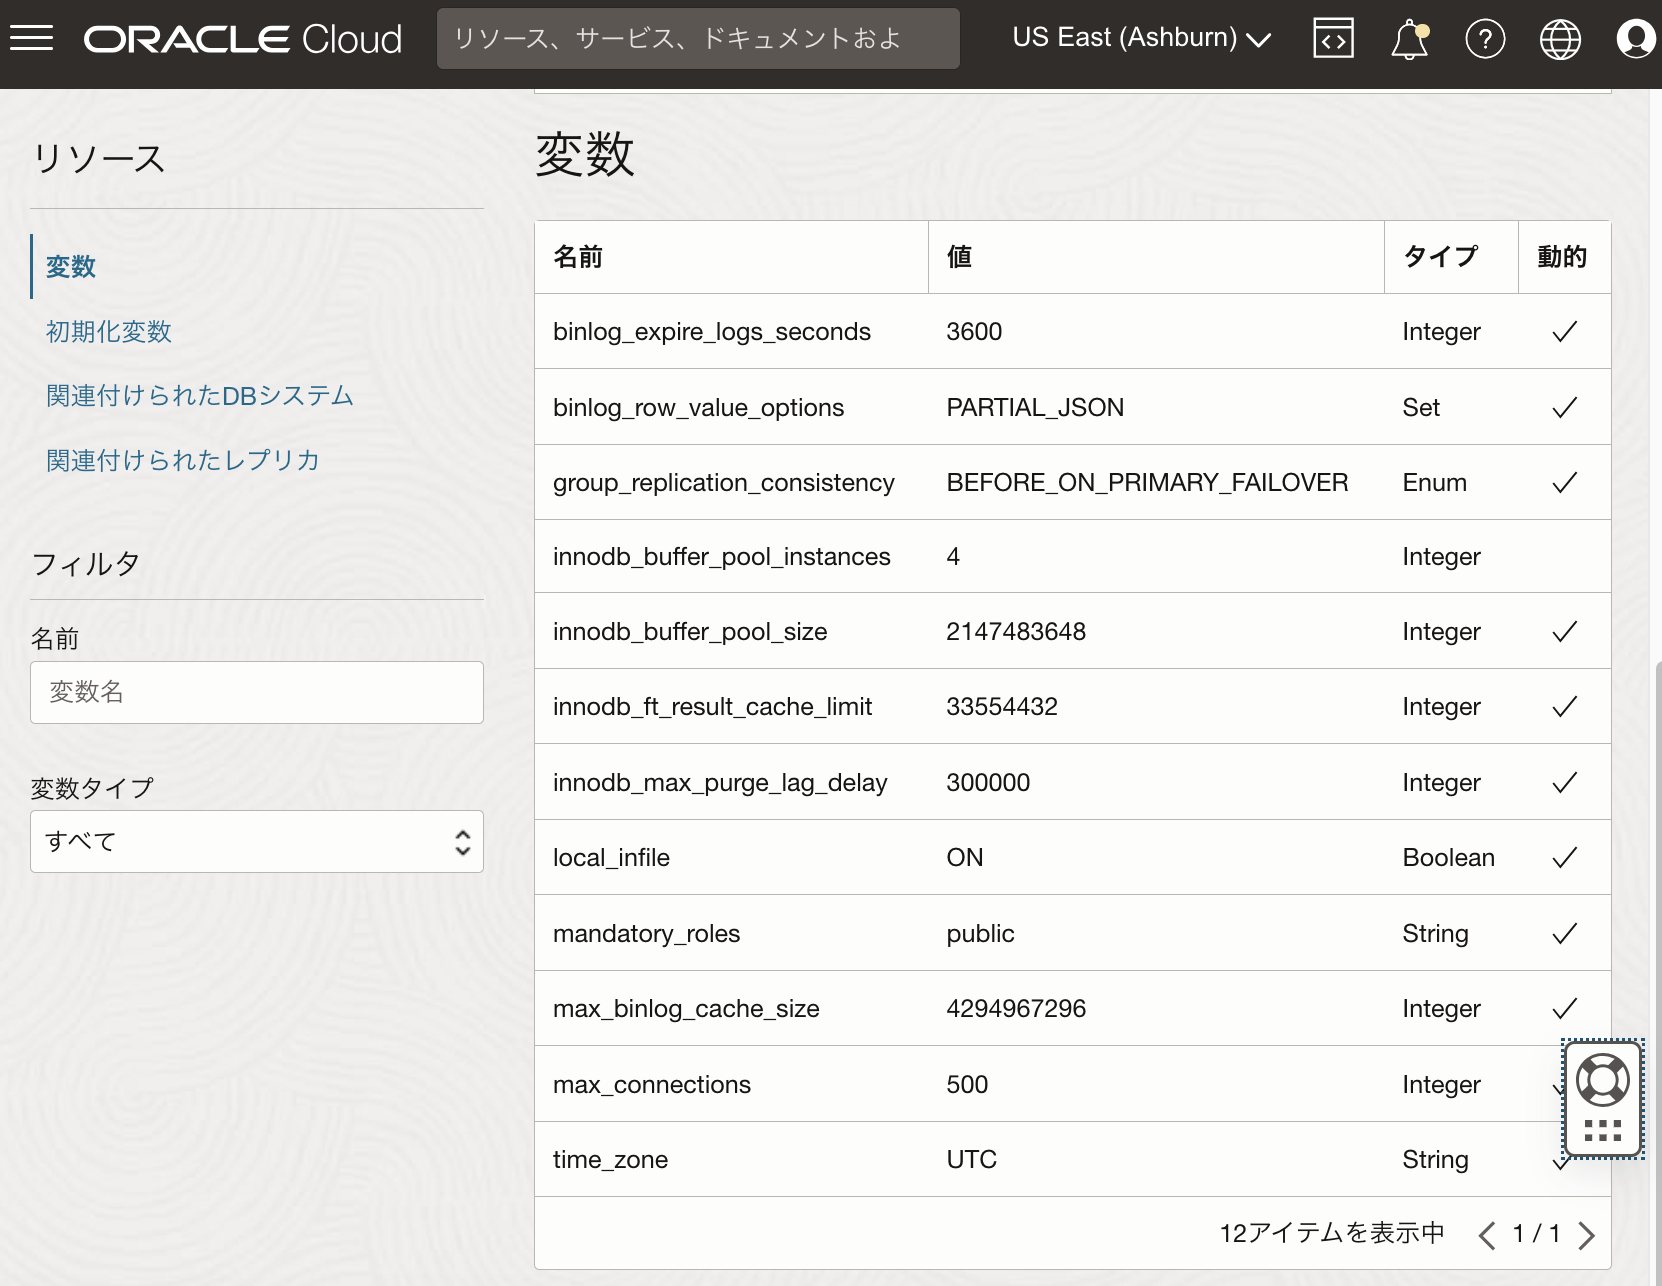Image resolution: width=1662 pixels, height=1286 pixels.
Task: Click innodb_buffer_pool_size variable name
Action: click(x=690, y=632)
